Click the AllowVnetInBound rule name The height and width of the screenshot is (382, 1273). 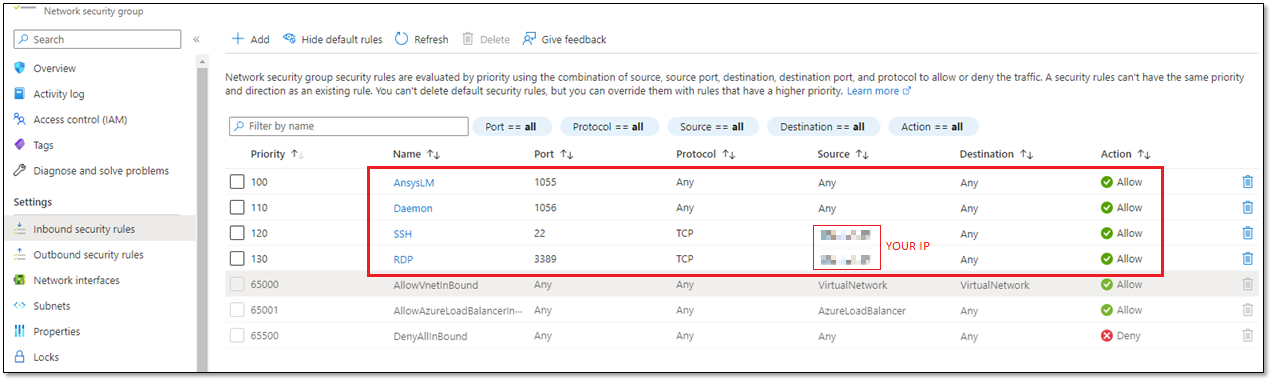coord(436,285)
